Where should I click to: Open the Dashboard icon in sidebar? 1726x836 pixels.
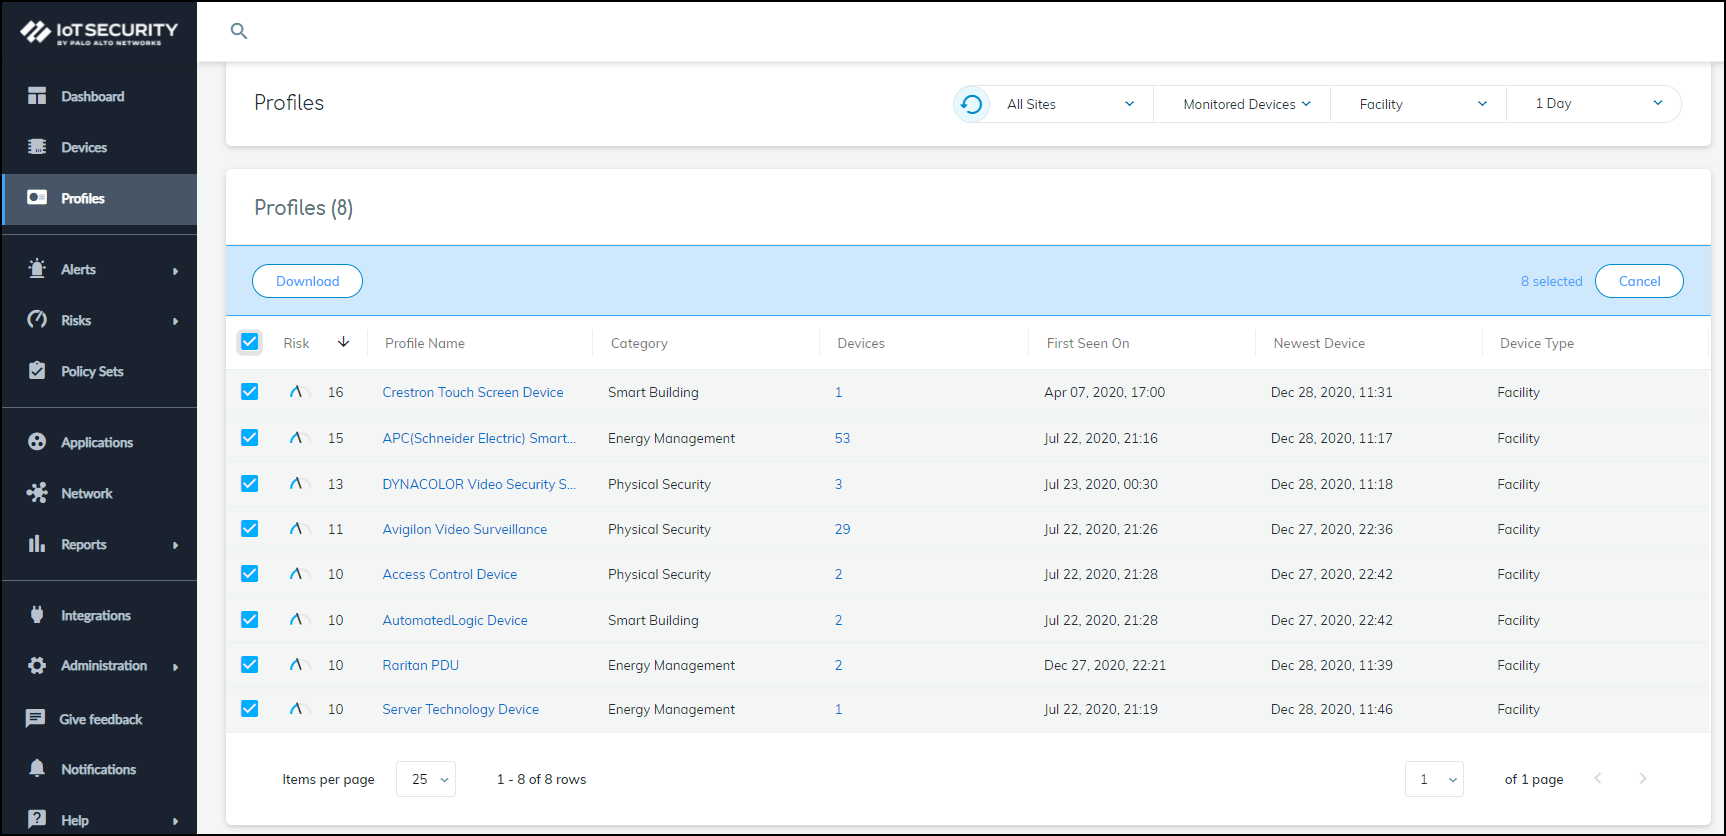(x=37, y=96)
